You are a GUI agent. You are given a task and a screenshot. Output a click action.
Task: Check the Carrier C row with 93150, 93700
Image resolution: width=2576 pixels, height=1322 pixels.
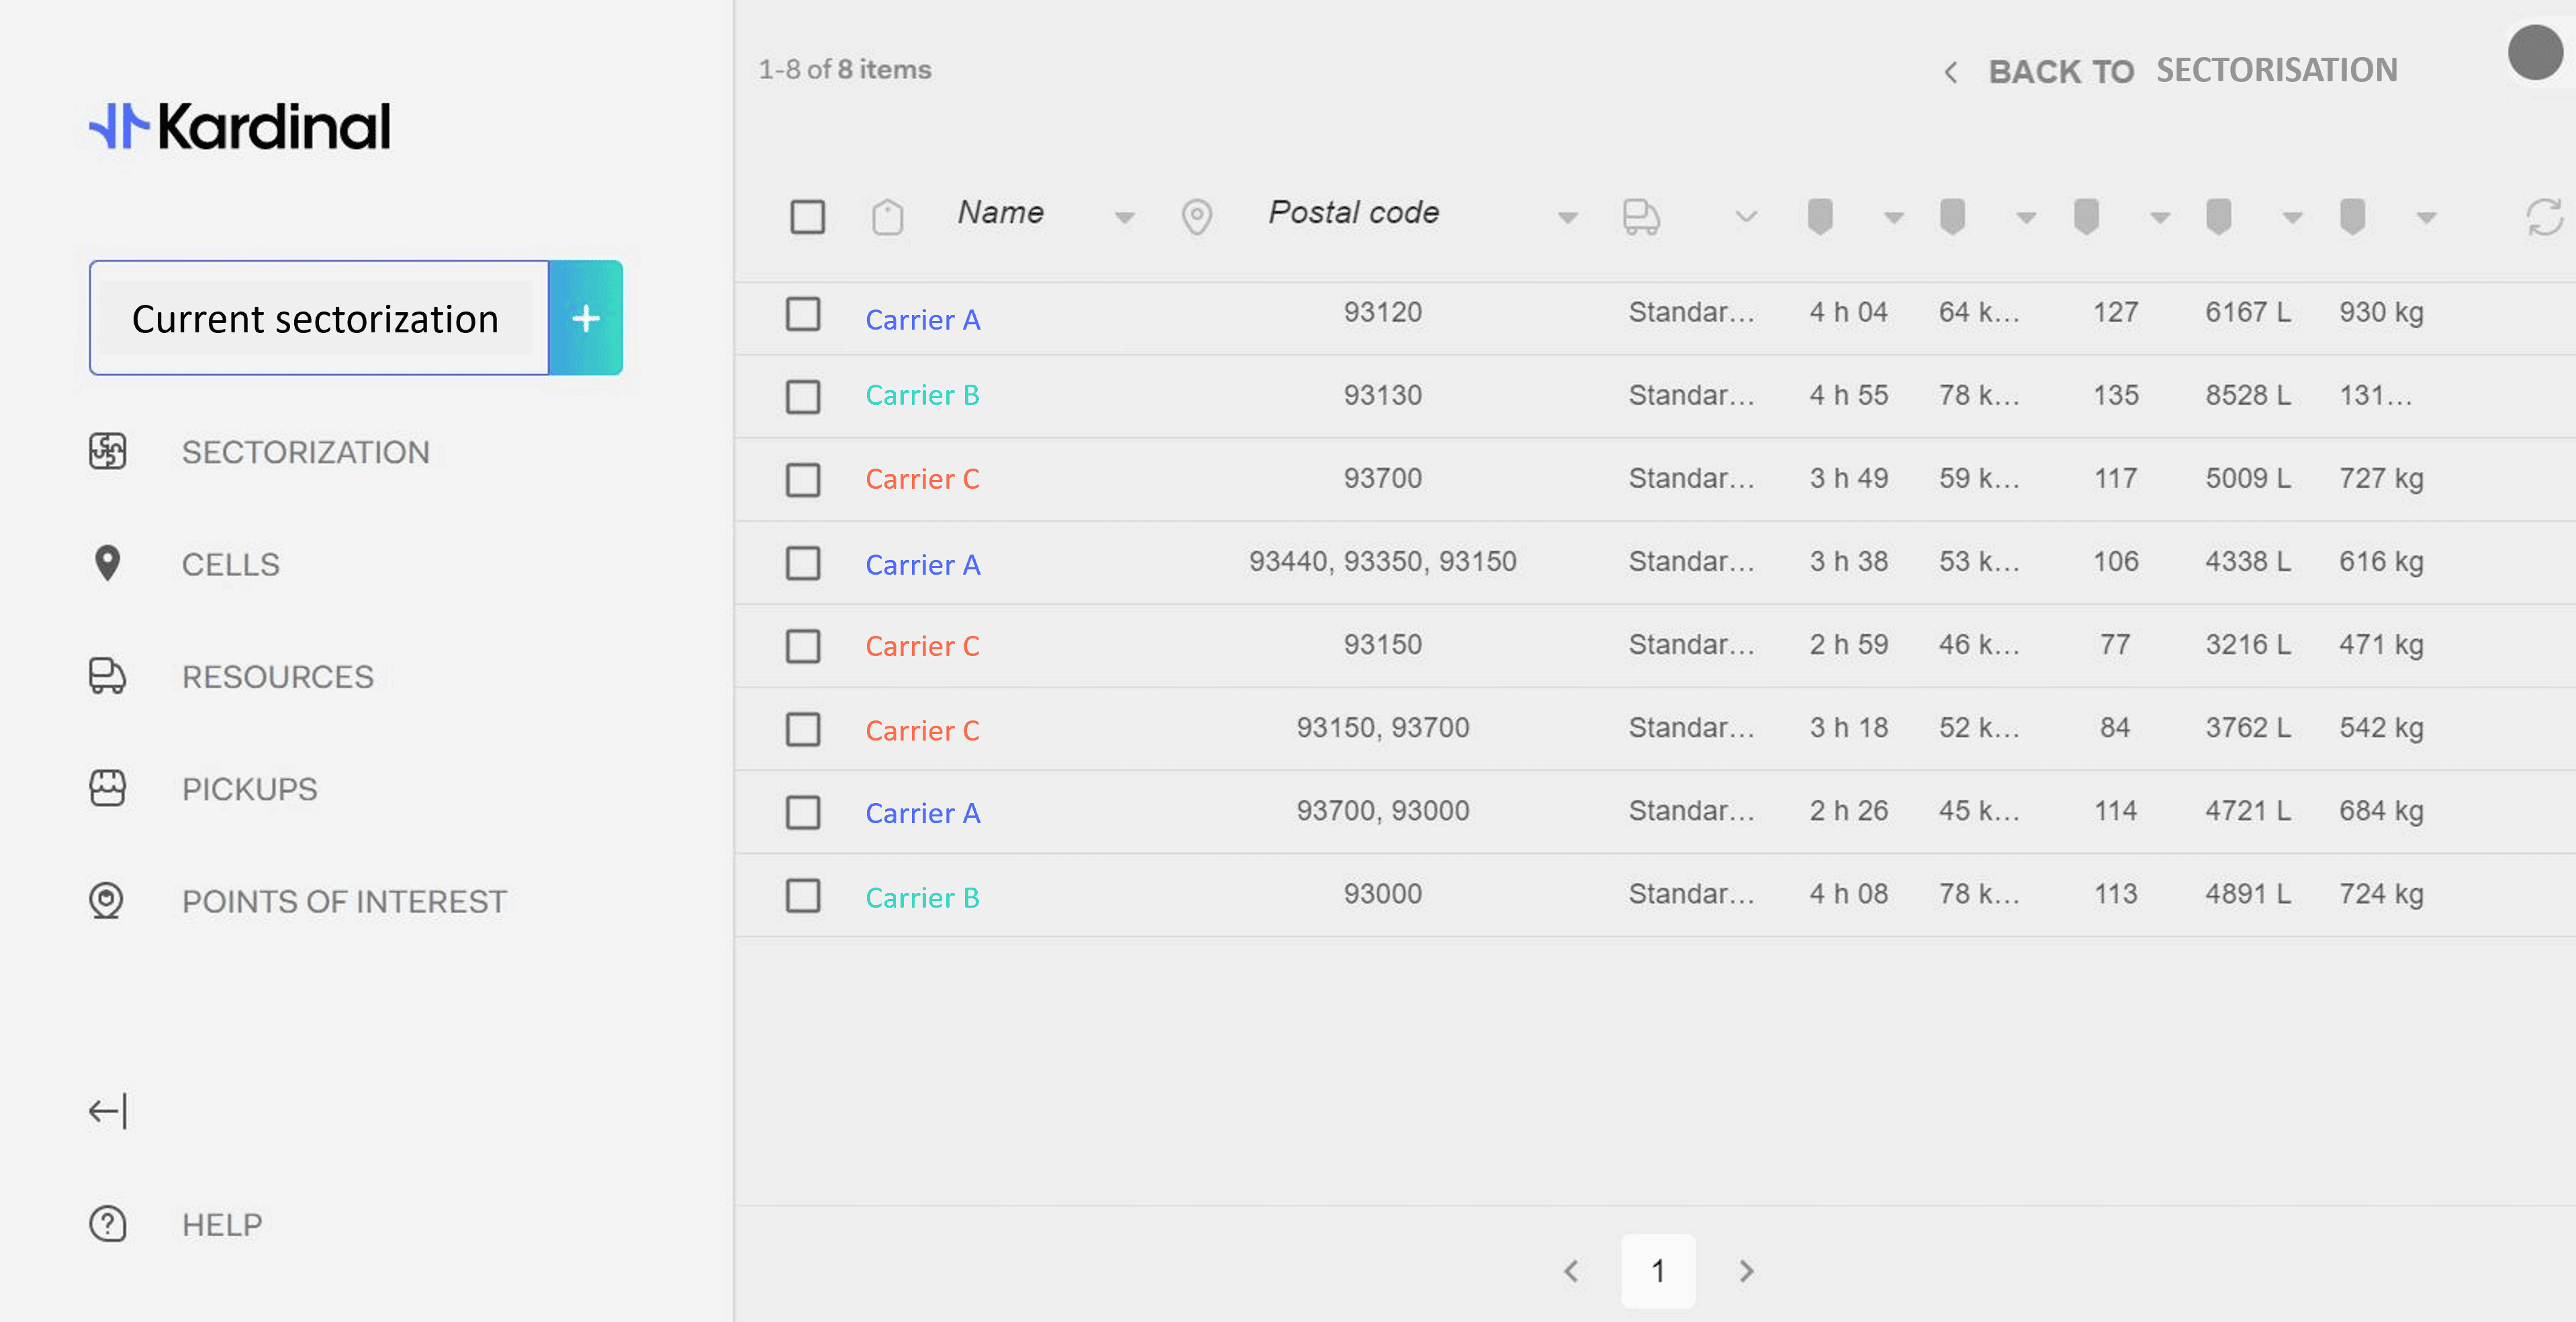pos(803,729)
